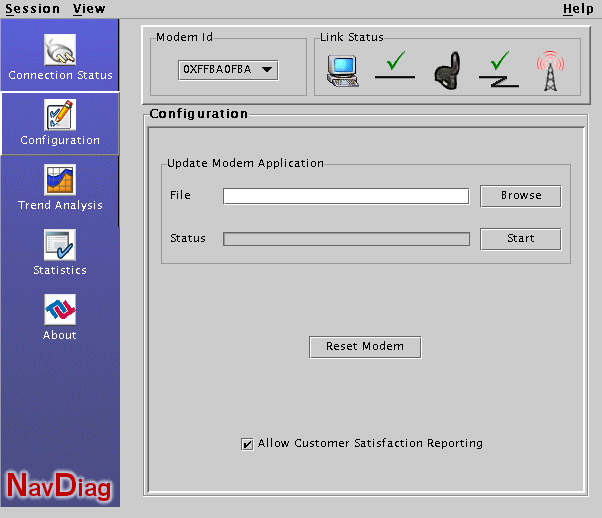Select the Configuration sidebar icon

pos(60,116)
